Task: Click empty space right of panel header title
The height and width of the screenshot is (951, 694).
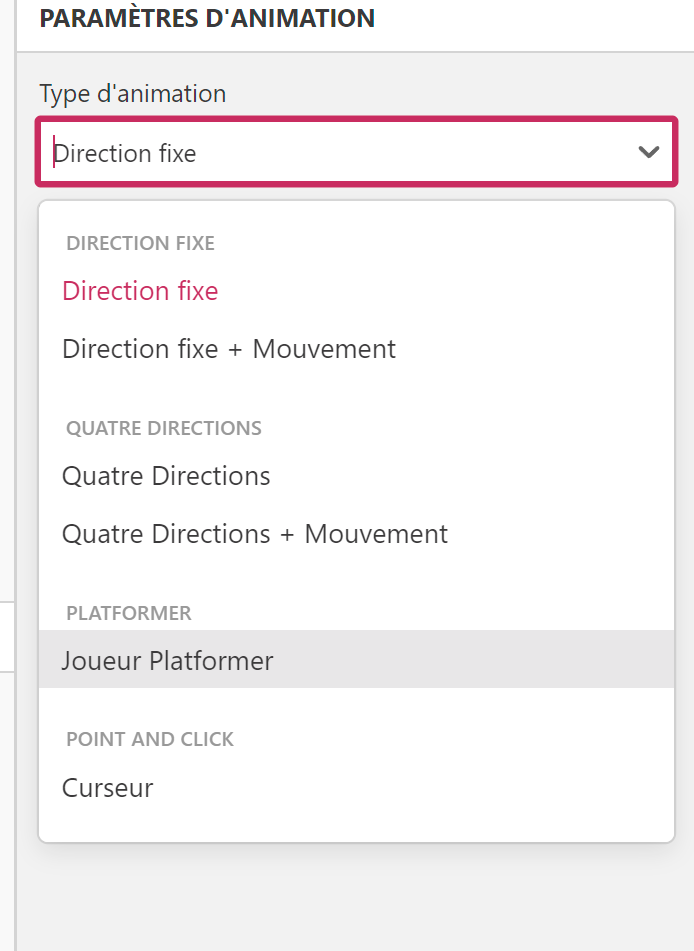Action: coord(530,18)
